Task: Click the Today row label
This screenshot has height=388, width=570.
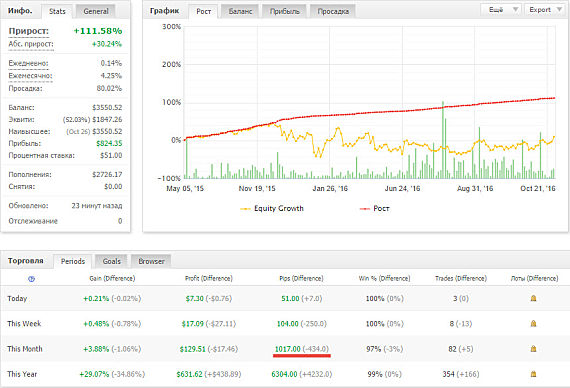Action: point(17,299)
